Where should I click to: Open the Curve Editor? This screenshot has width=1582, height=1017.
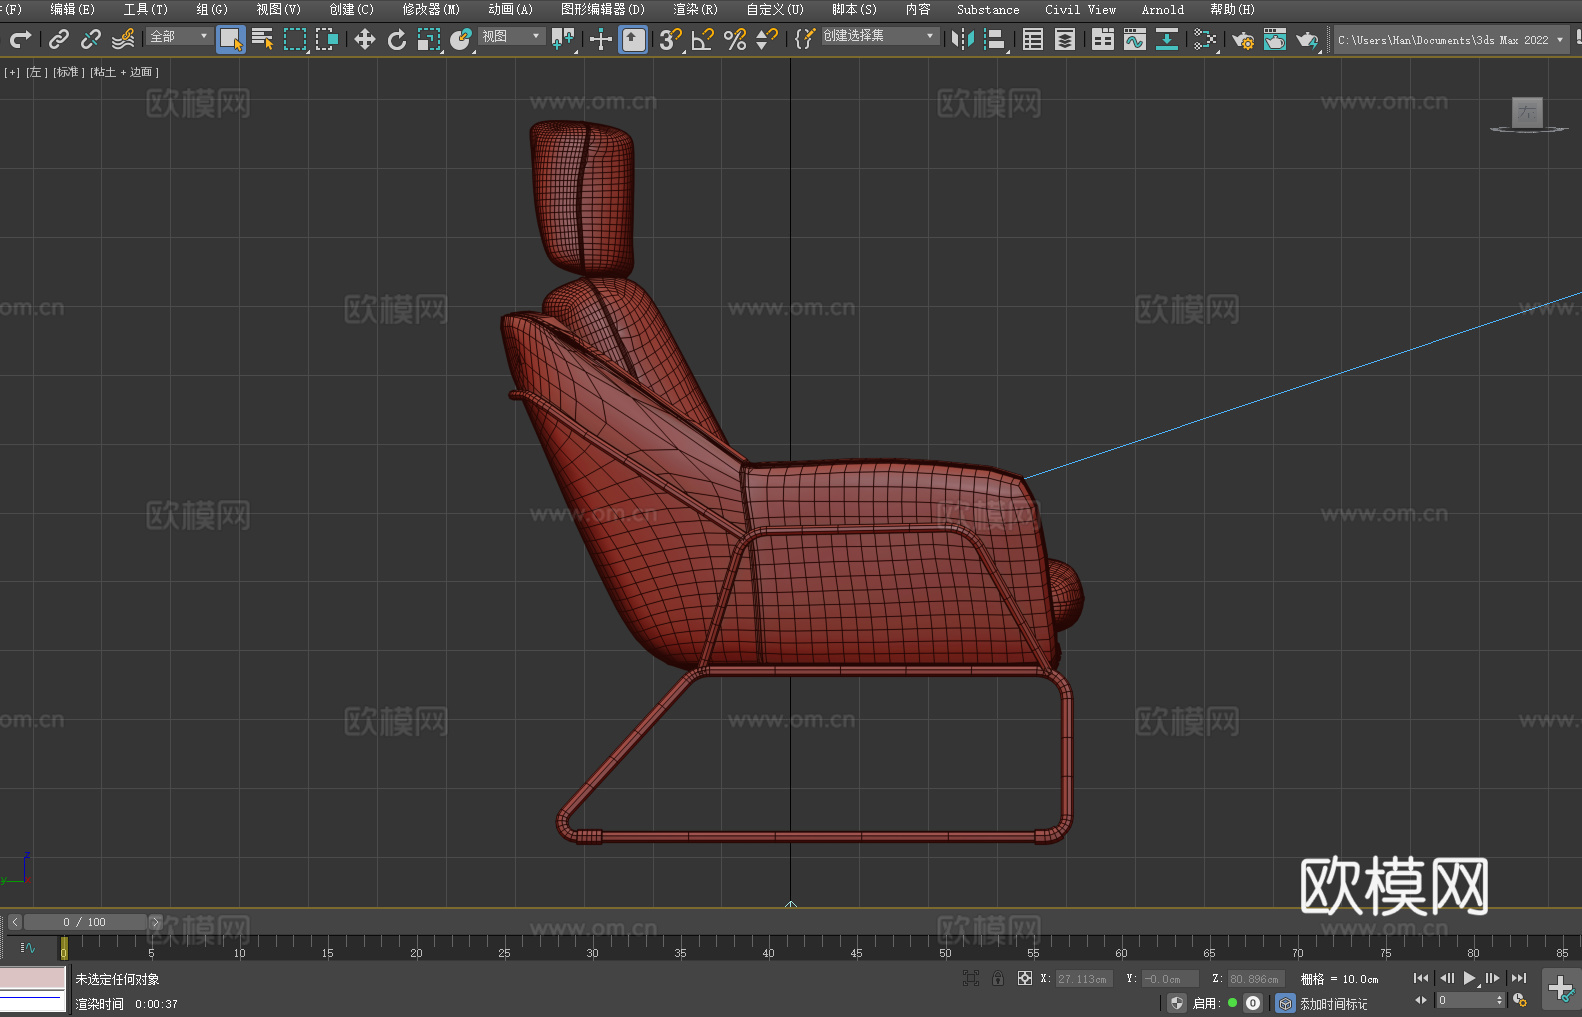coord(1135,39)
